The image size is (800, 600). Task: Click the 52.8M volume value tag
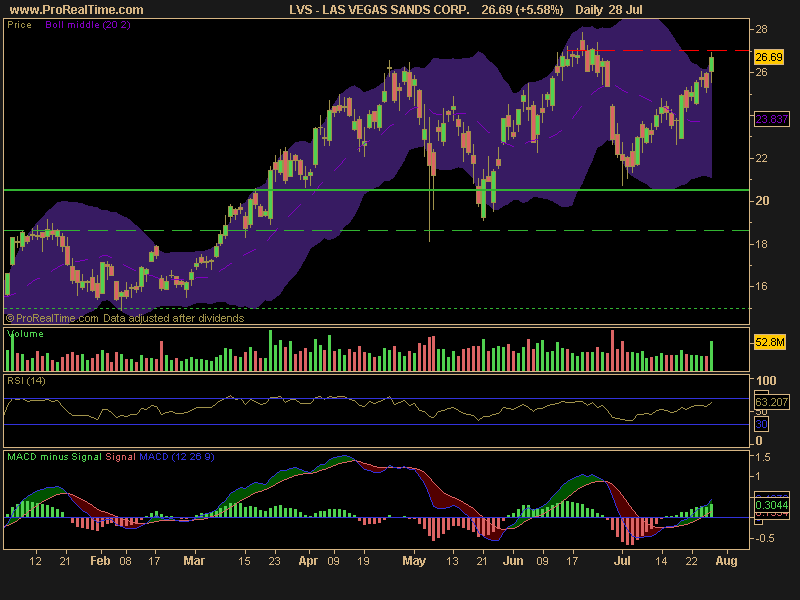tap(769, 342)
